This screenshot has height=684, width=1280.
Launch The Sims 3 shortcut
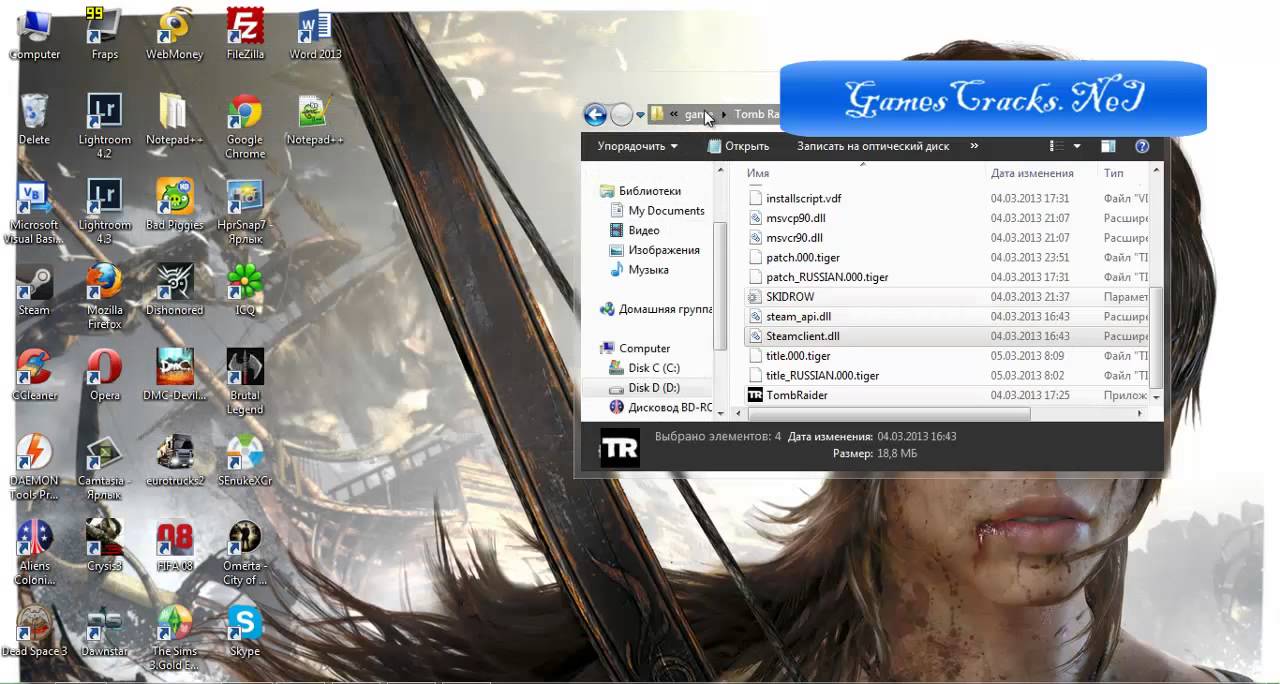[174, 638]
